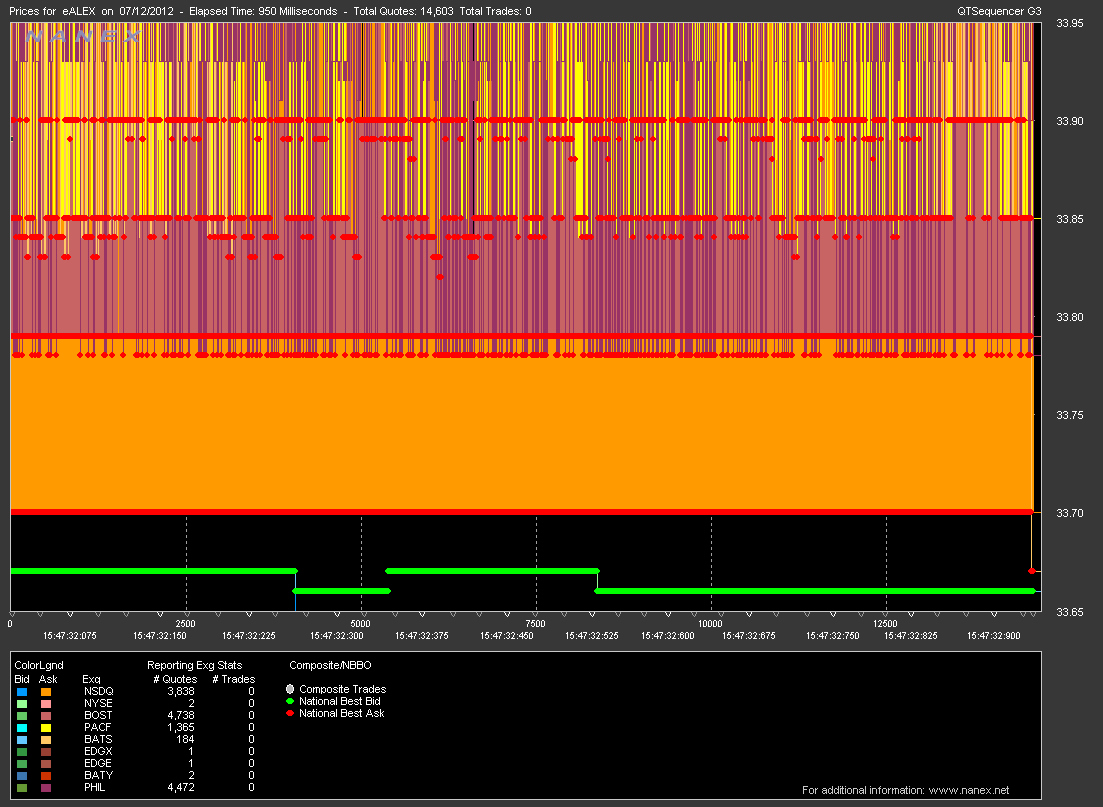1103x807 pixels.
Task: Click the '3,838' NSDQ quotes value
Action: (x=181, y=692)
